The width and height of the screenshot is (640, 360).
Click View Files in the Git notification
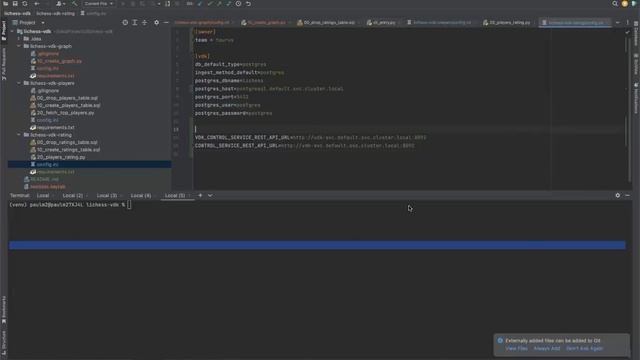click(x=516, y=349)
